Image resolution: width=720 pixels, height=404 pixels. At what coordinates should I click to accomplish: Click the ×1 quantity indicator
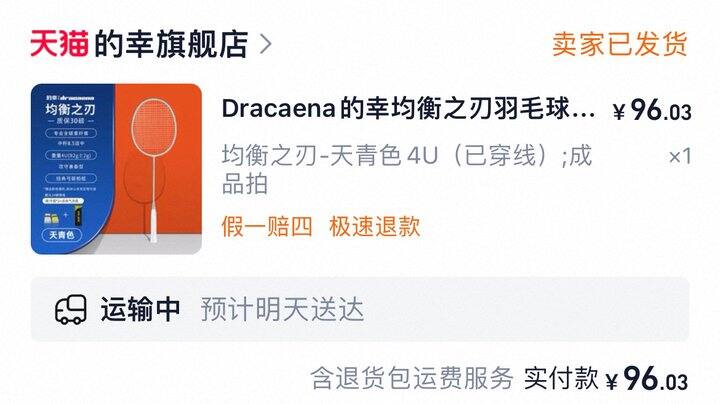click(x=680, y=157)
